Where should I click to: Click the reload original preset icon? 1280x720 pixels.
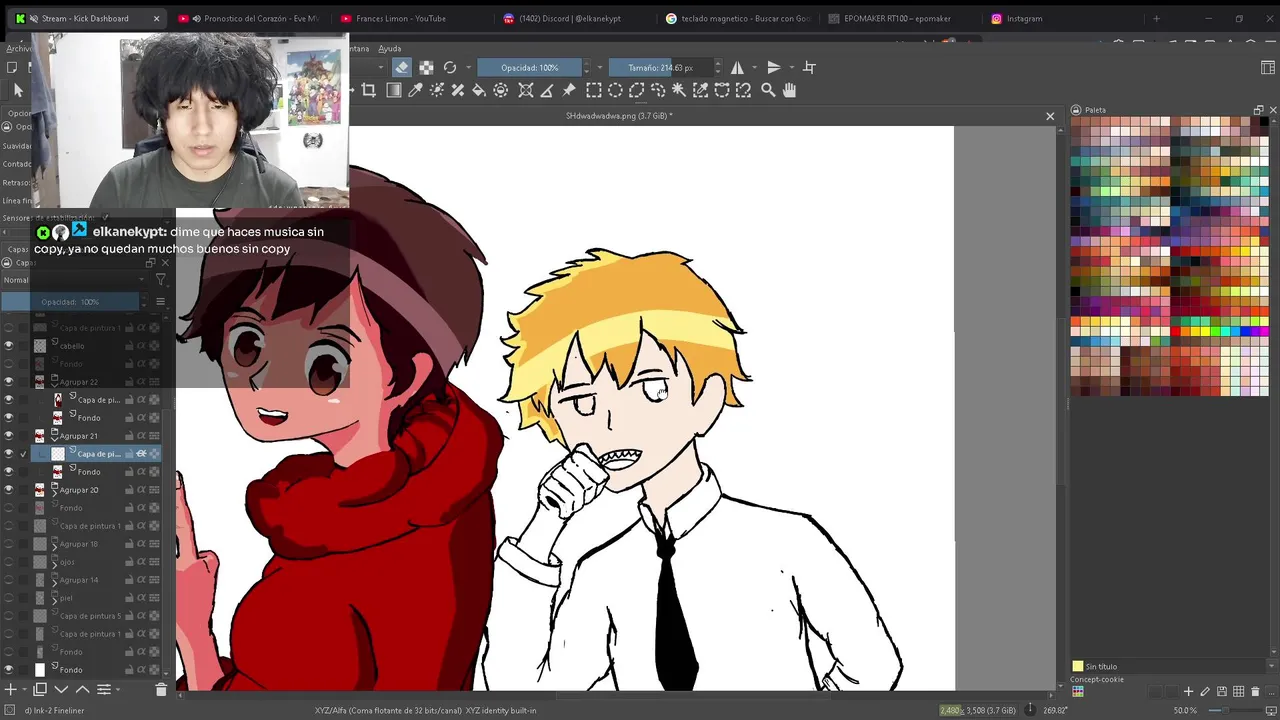(450, 67)
